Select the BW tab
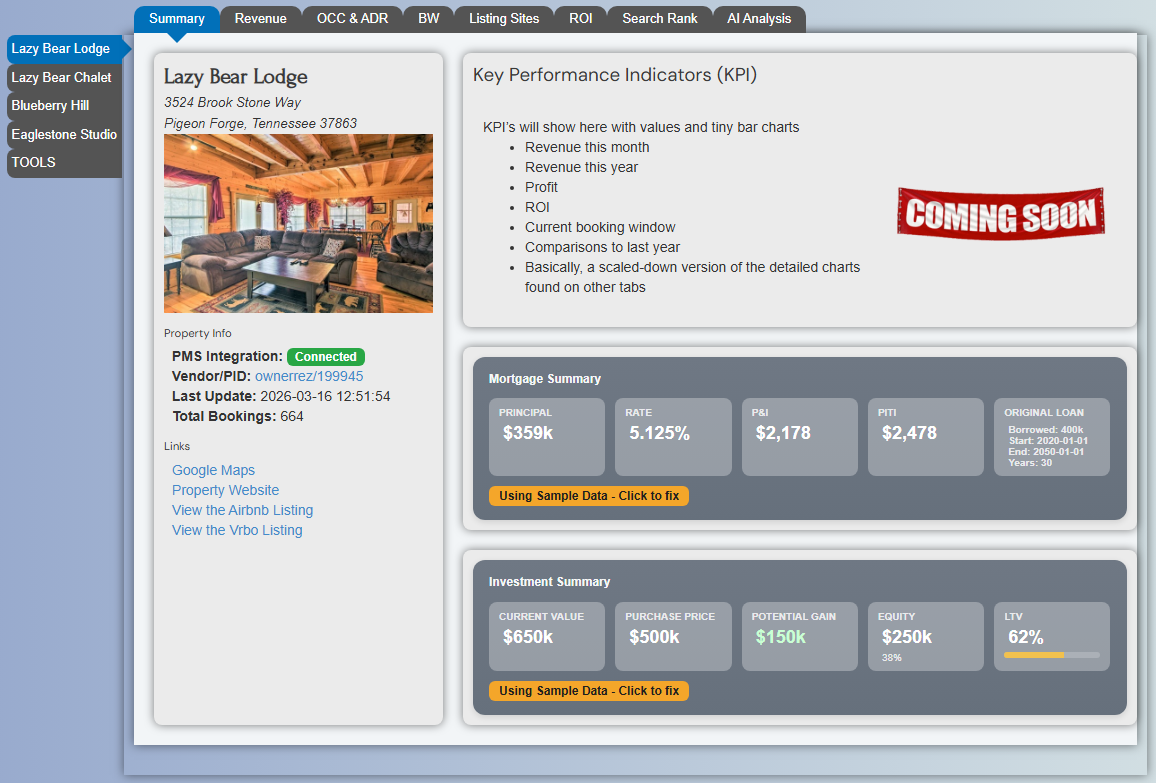The width and height of the screenshot is (1156, 783). pos(428,18)
